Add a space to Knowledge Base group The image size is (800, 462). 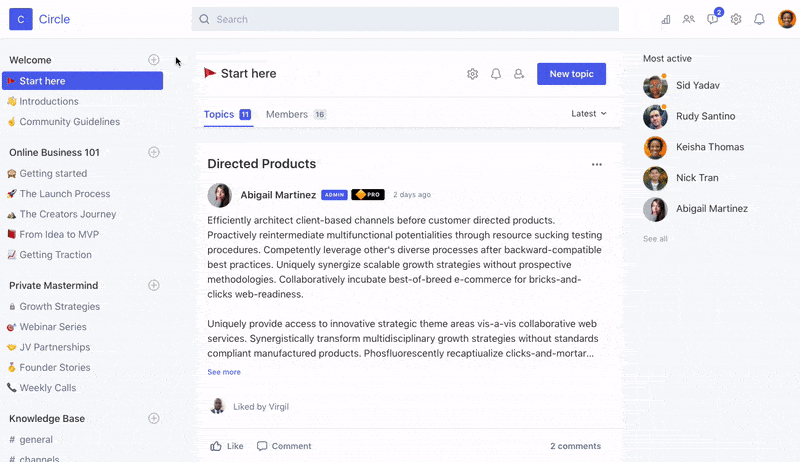pyautogui.click(x=154, y=418)
